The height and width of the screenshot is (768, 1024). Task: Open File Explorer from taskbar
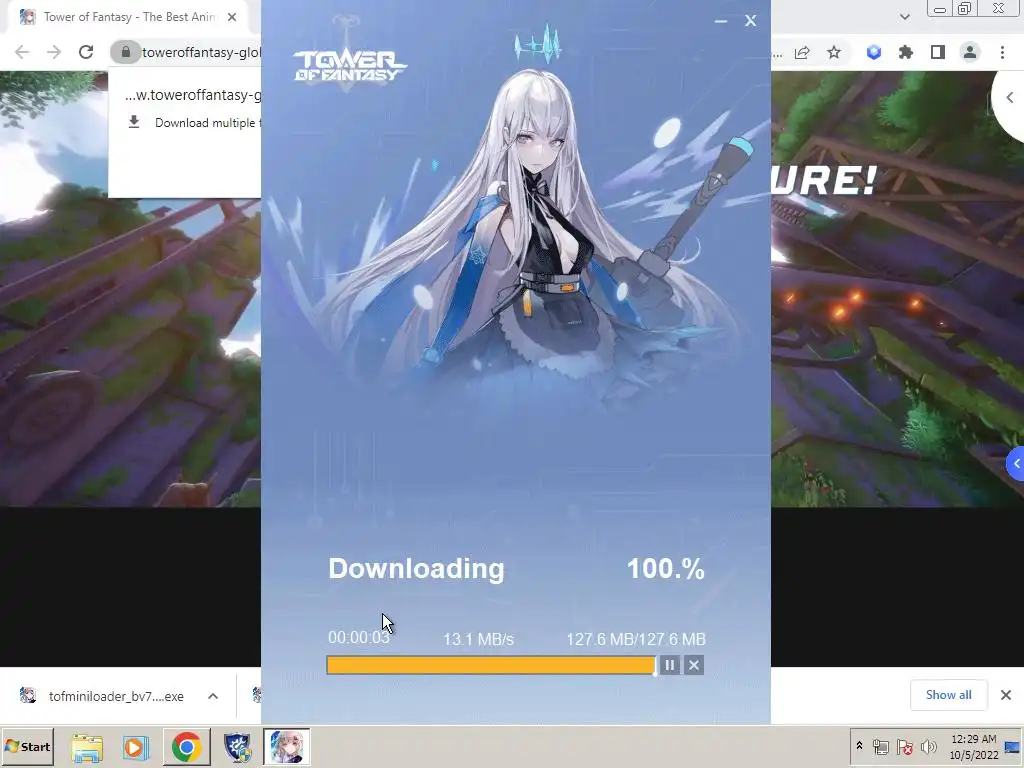pos(87,747)
